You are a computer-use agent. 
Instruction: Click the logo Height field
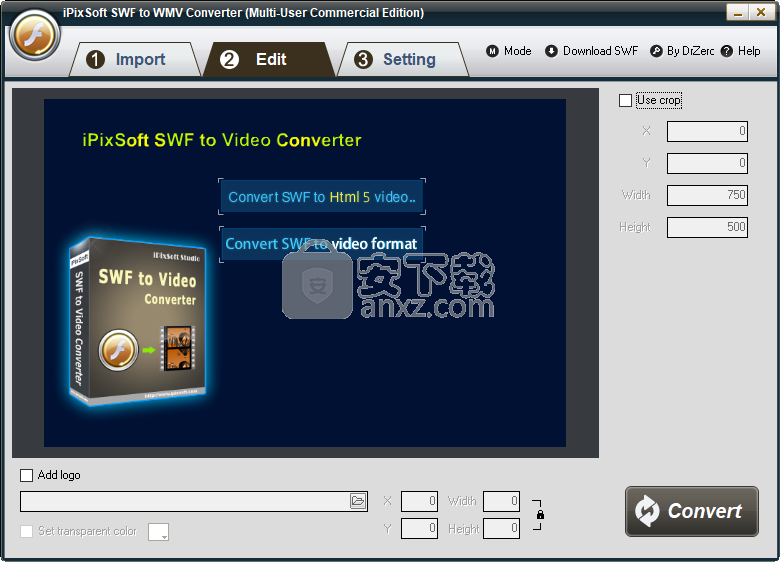tap(501, 529)
